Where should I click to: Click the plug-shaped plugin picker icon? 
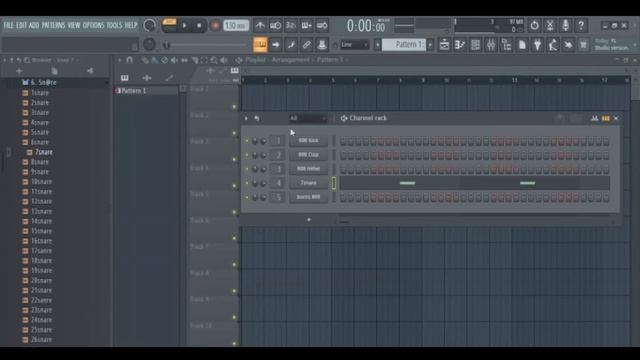(x=538, y=45)
